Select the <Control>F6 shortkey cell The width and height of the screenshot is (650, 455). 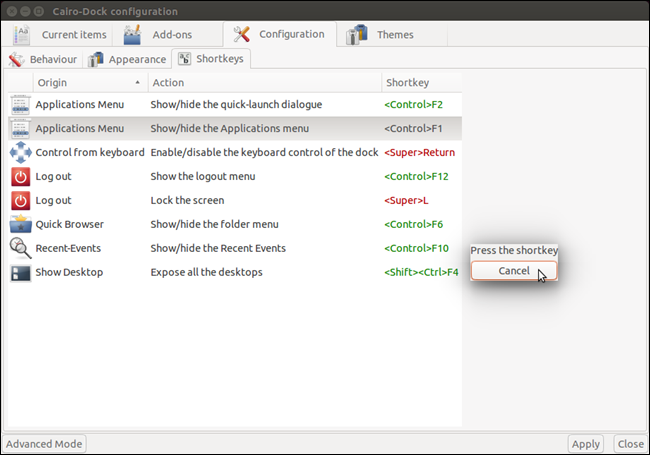413,224
